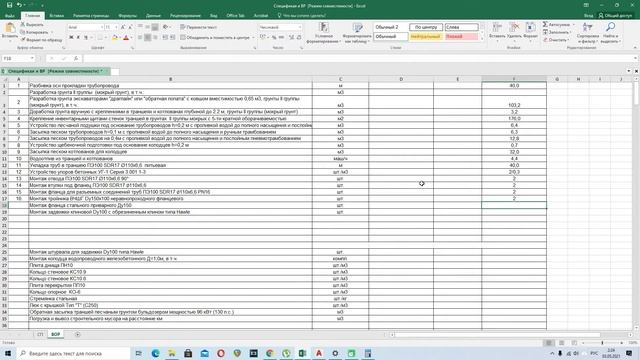Apply the Плохой cell style

461,36
